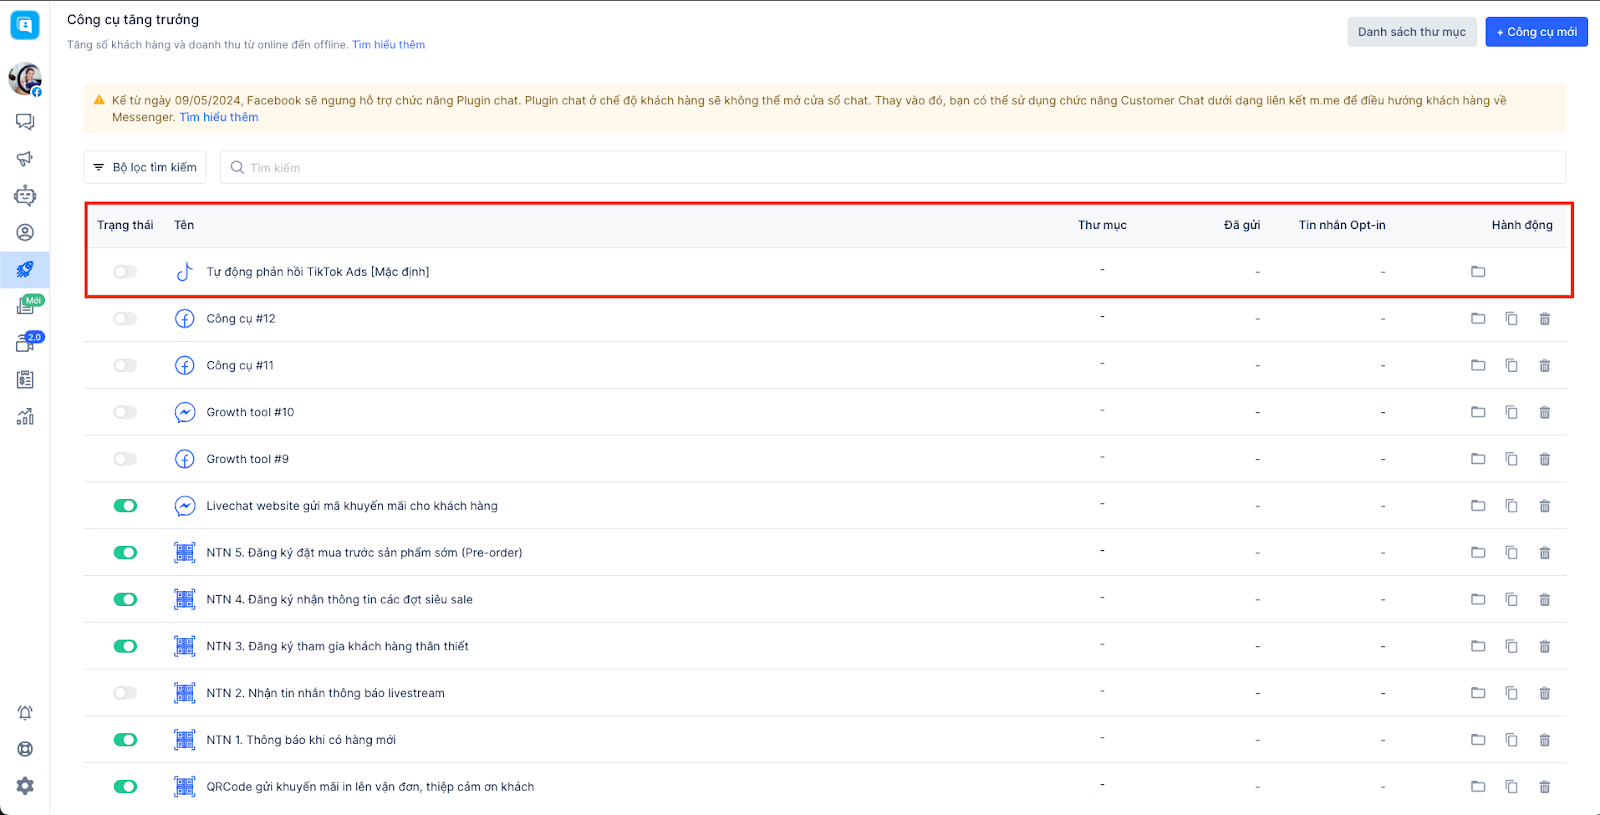Enable the TikTok Ads auto-reply toggle
Viewport: 1600px width, 815px height.
tap(125, 272)
